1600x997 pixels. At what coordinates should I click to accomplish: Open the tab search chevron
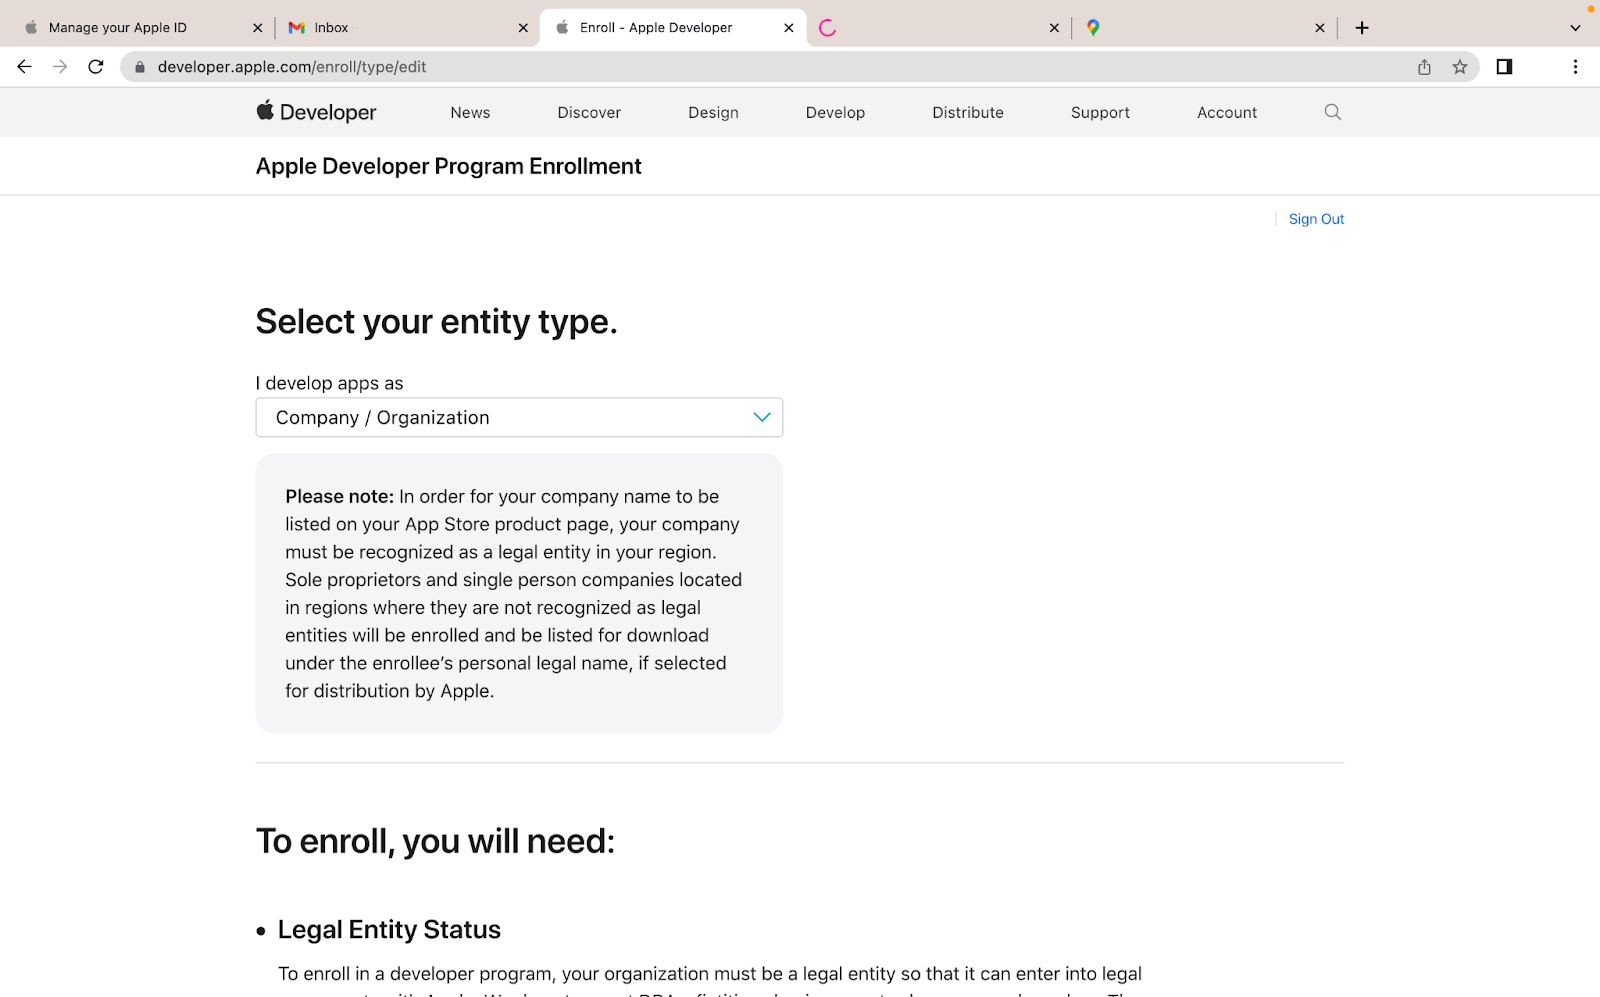[1575, 28]
